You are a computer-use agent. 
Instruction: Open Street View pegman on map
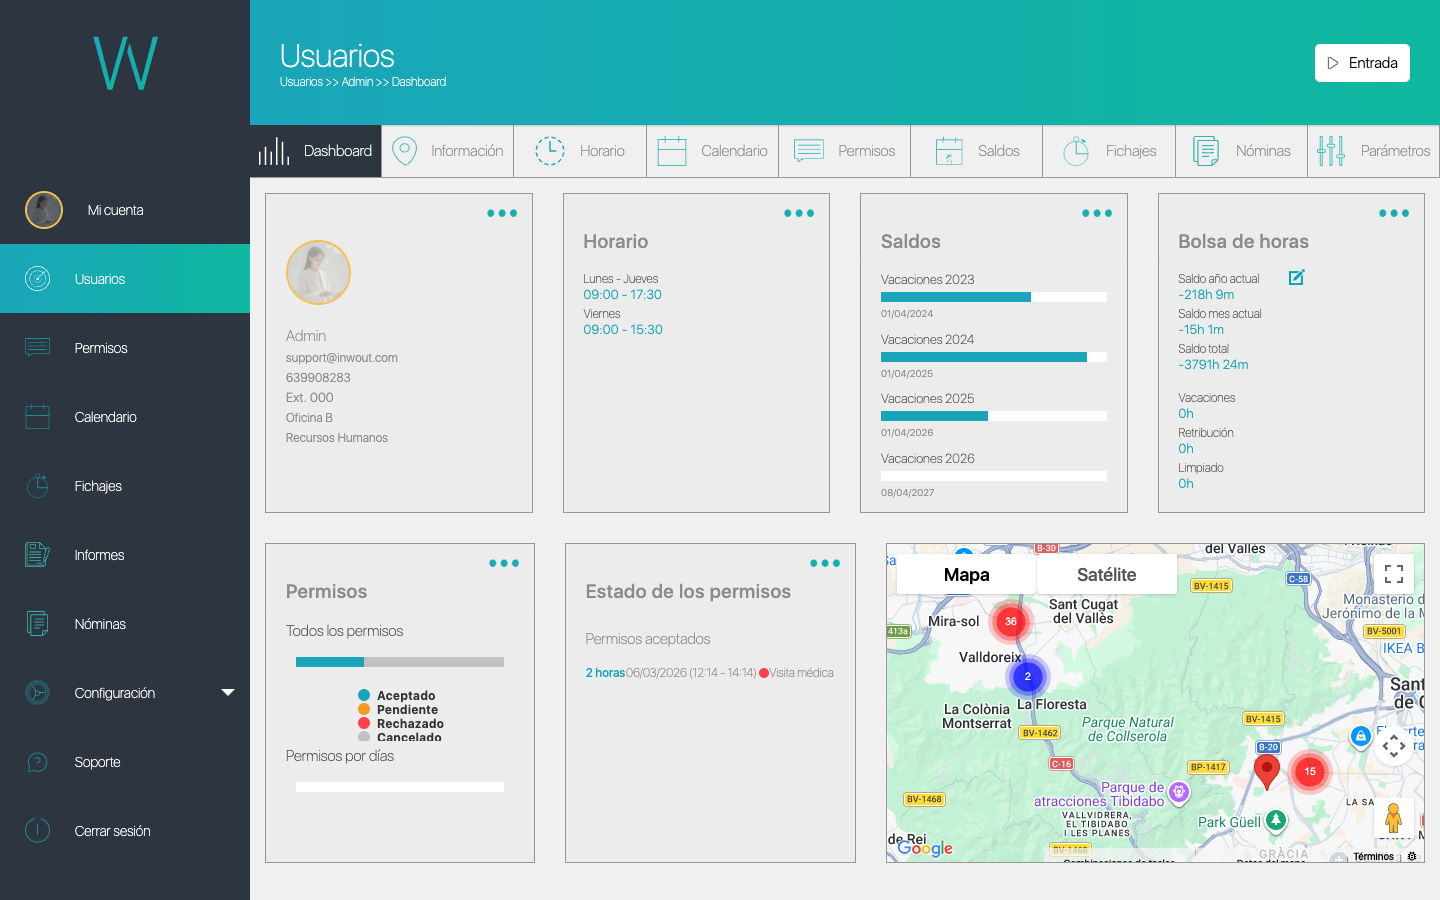coord(1393,818)
